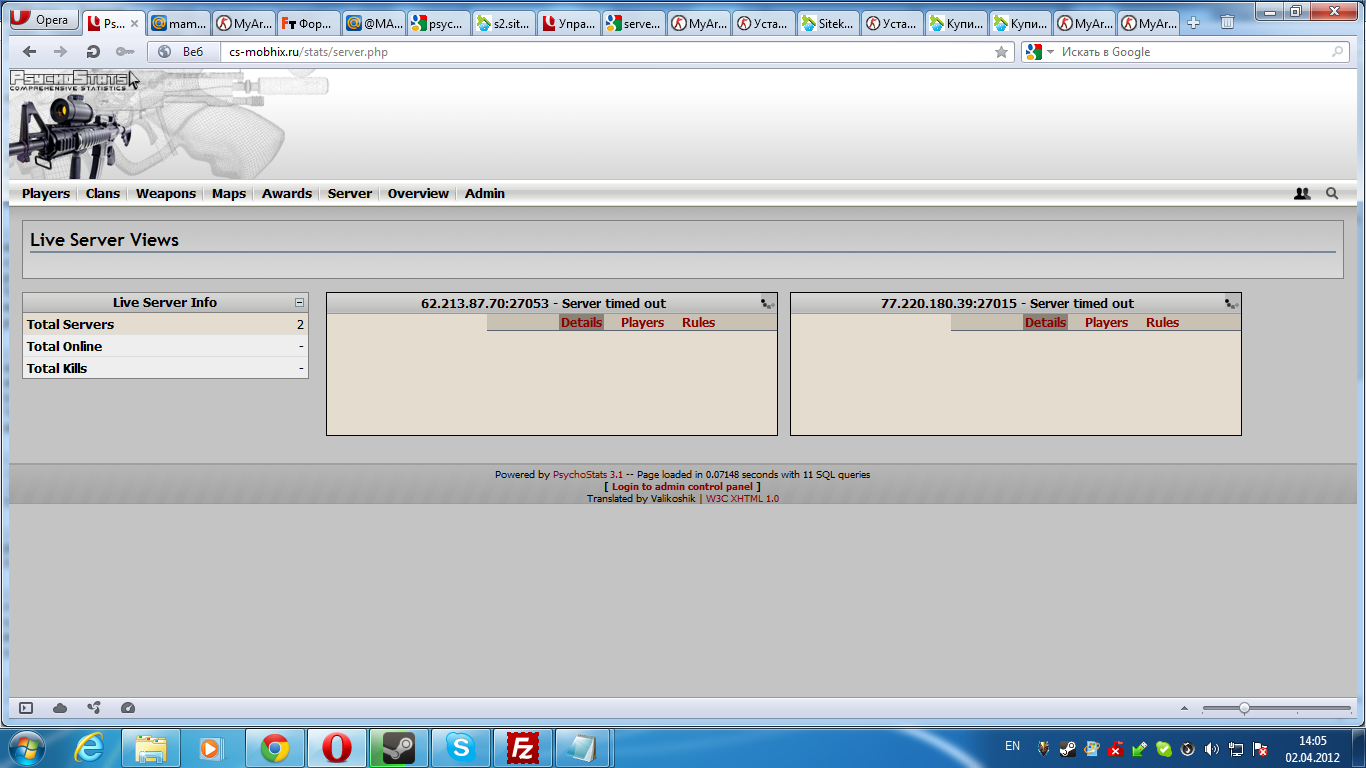Viewport: 1366px width, 768px height.
Task: Launch Steam from the Windows taskbar
Action: [399, 748]
